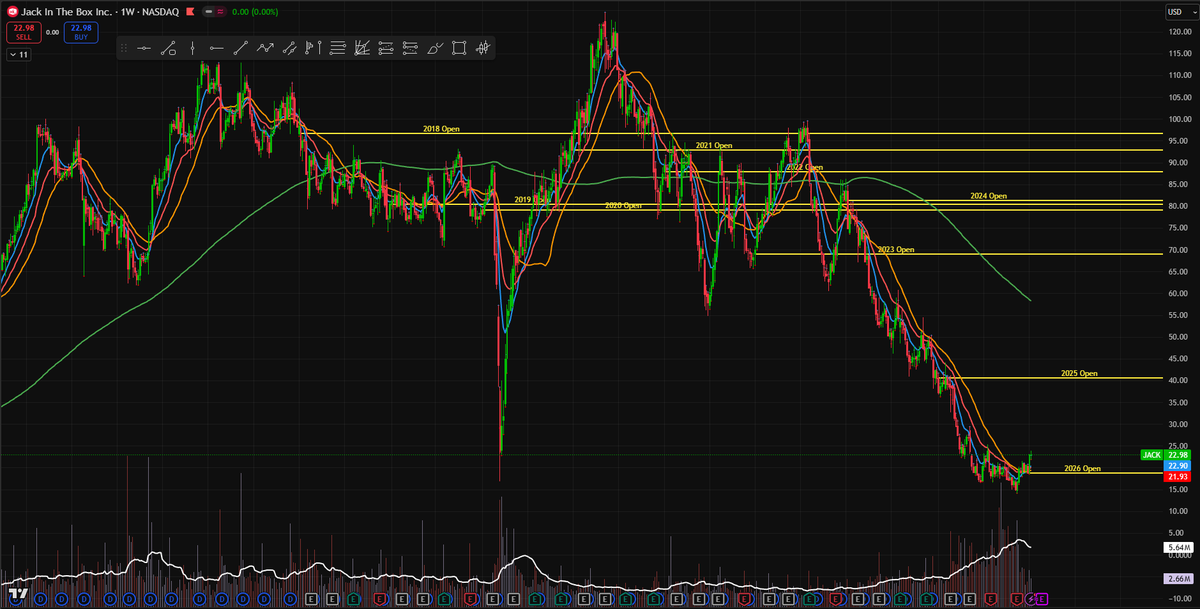Image resolution: width=1200 pixels, height=609 pixels.
Task: Select the candlestick bars pattern tool
Action: [482, 48]
